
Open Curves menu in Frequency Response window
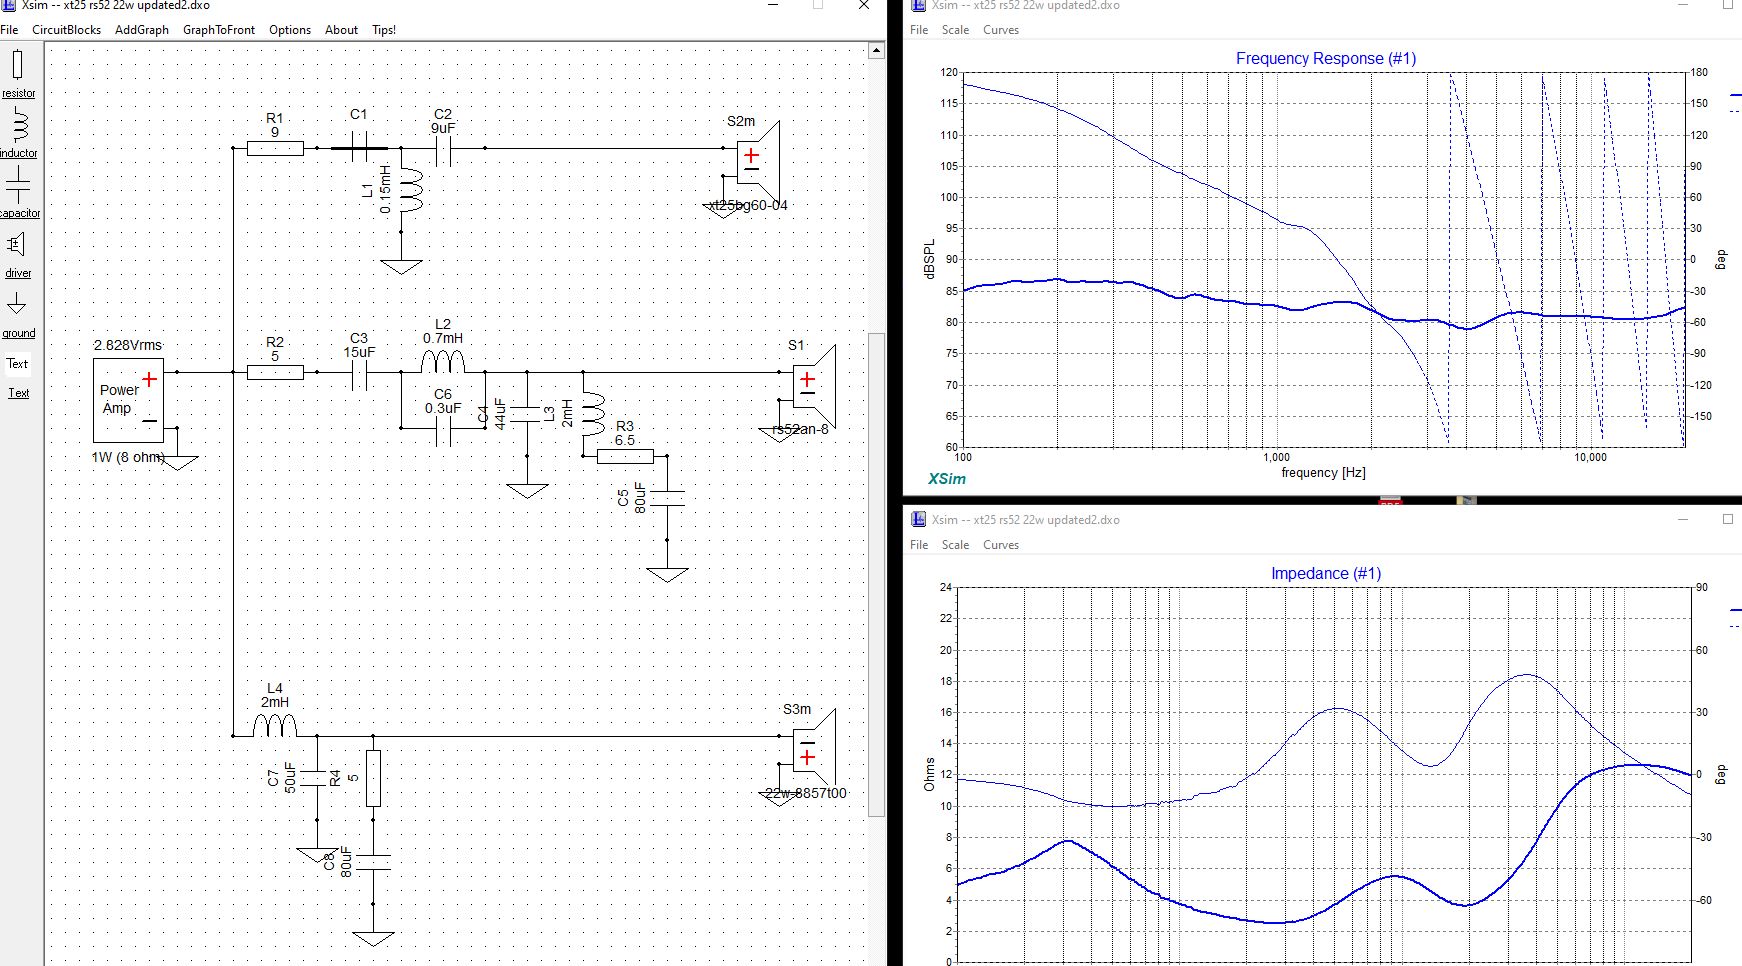tap(1001, 30)
